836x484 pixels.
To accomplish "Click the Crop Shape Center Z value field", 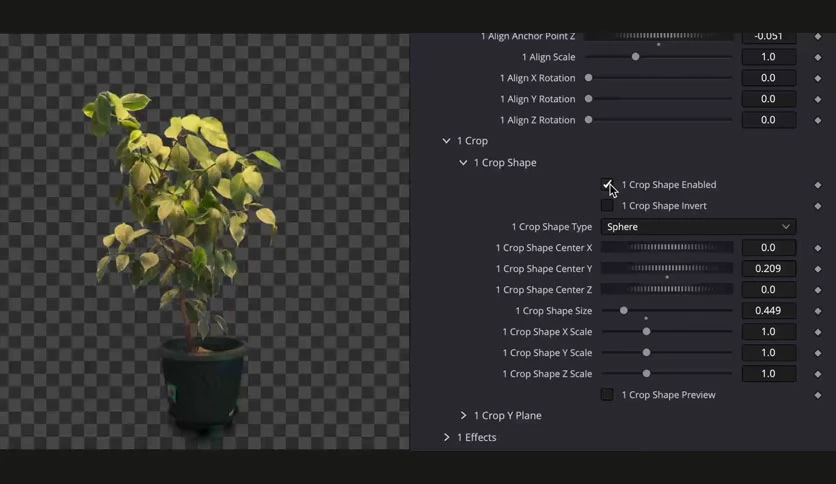I will (768, 289).
